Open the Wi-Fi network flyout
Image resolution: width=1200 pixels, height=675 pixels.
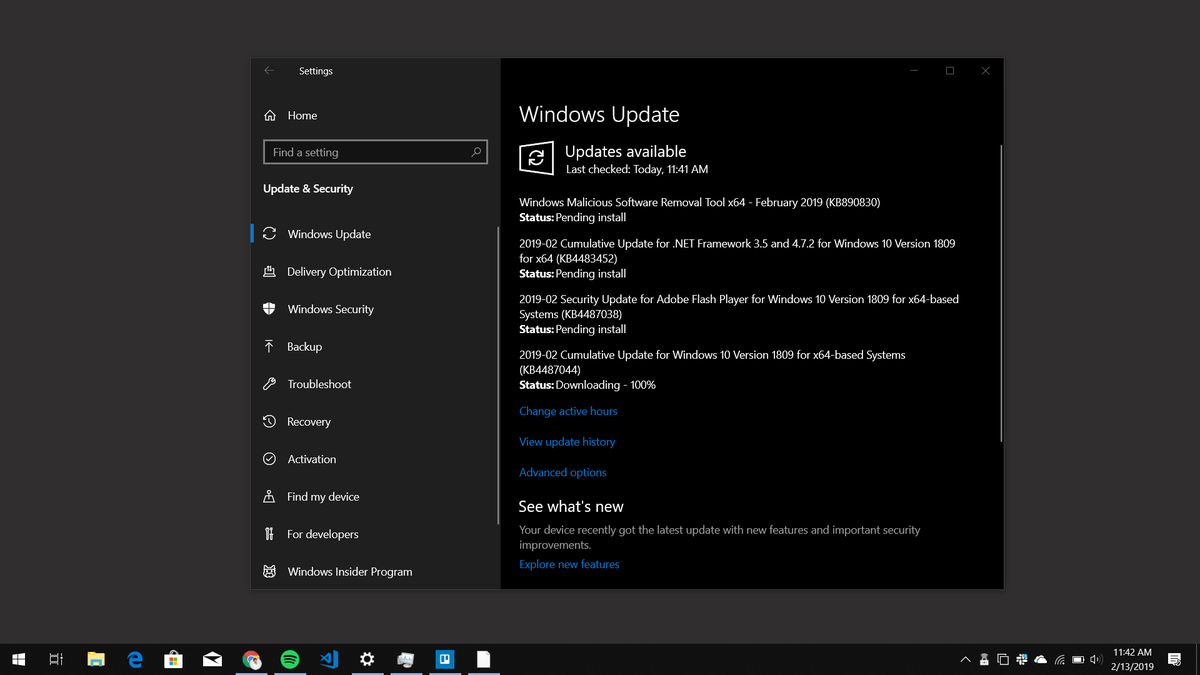tap(1060, 660)
